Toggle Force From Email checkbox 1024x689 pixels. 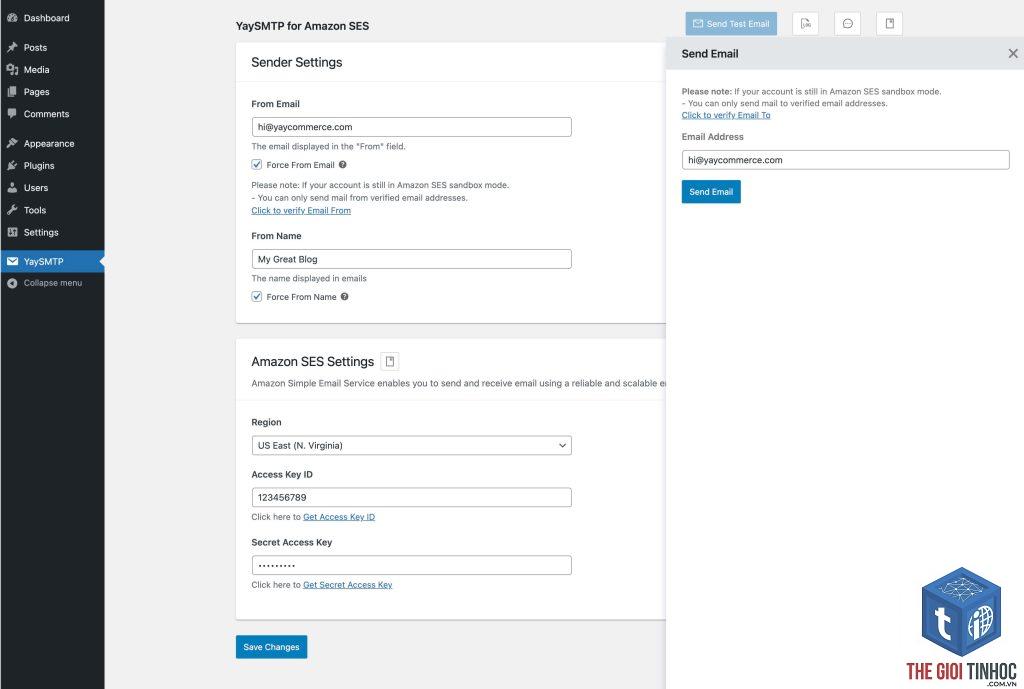(x=257, y=165)
